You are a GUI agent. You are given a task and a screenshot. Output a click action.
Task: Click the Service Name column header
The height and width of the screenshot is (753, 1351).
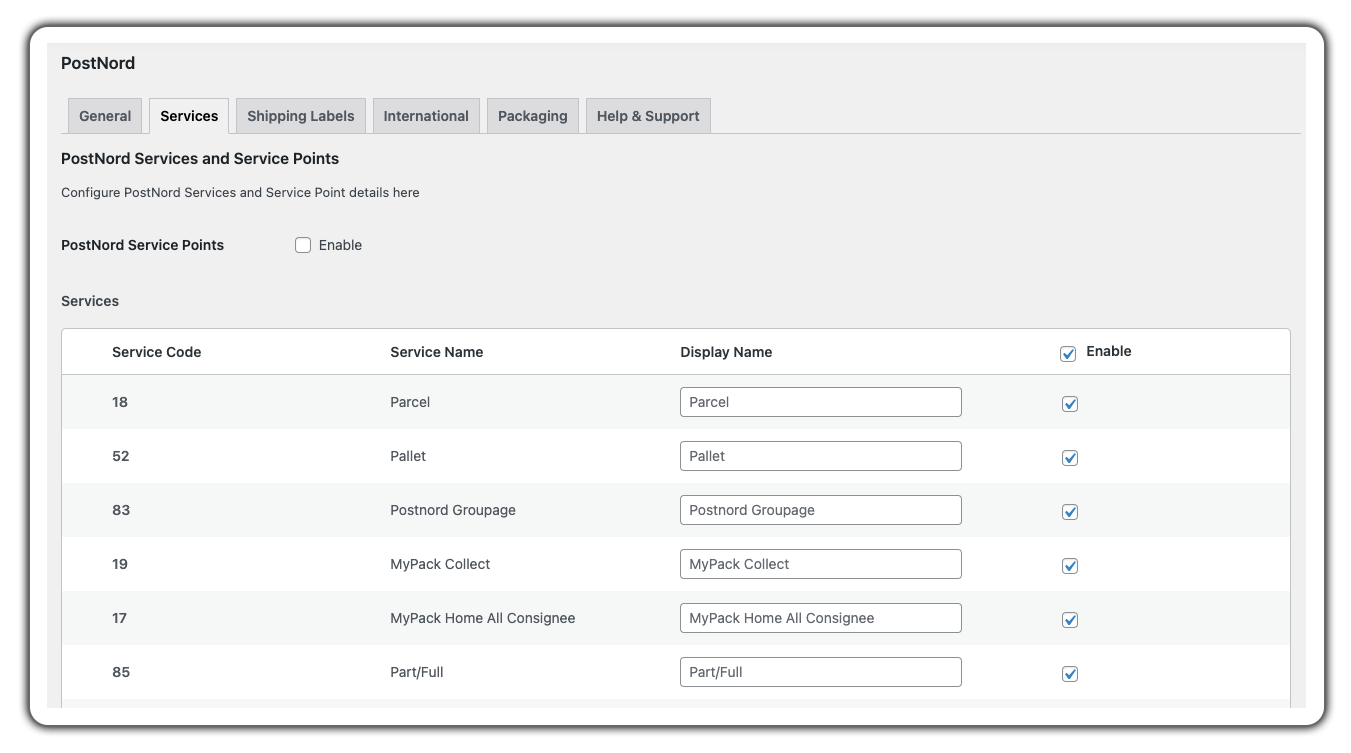coord(437,352)
